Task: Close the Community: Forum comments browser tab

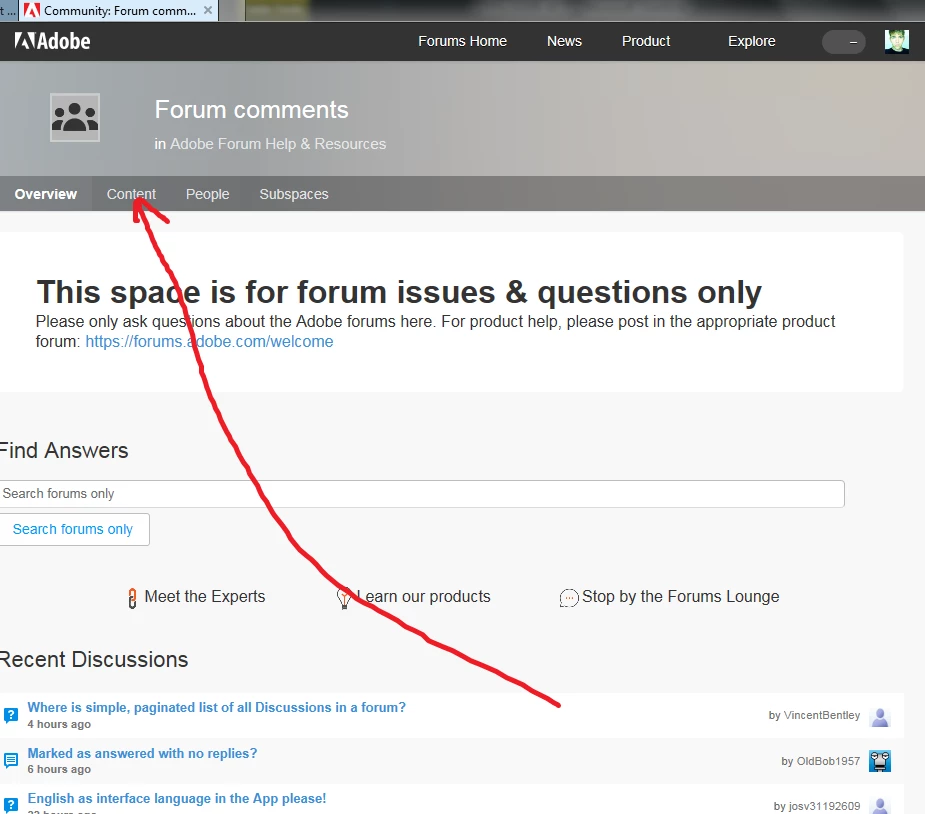Action: (208, 10)
